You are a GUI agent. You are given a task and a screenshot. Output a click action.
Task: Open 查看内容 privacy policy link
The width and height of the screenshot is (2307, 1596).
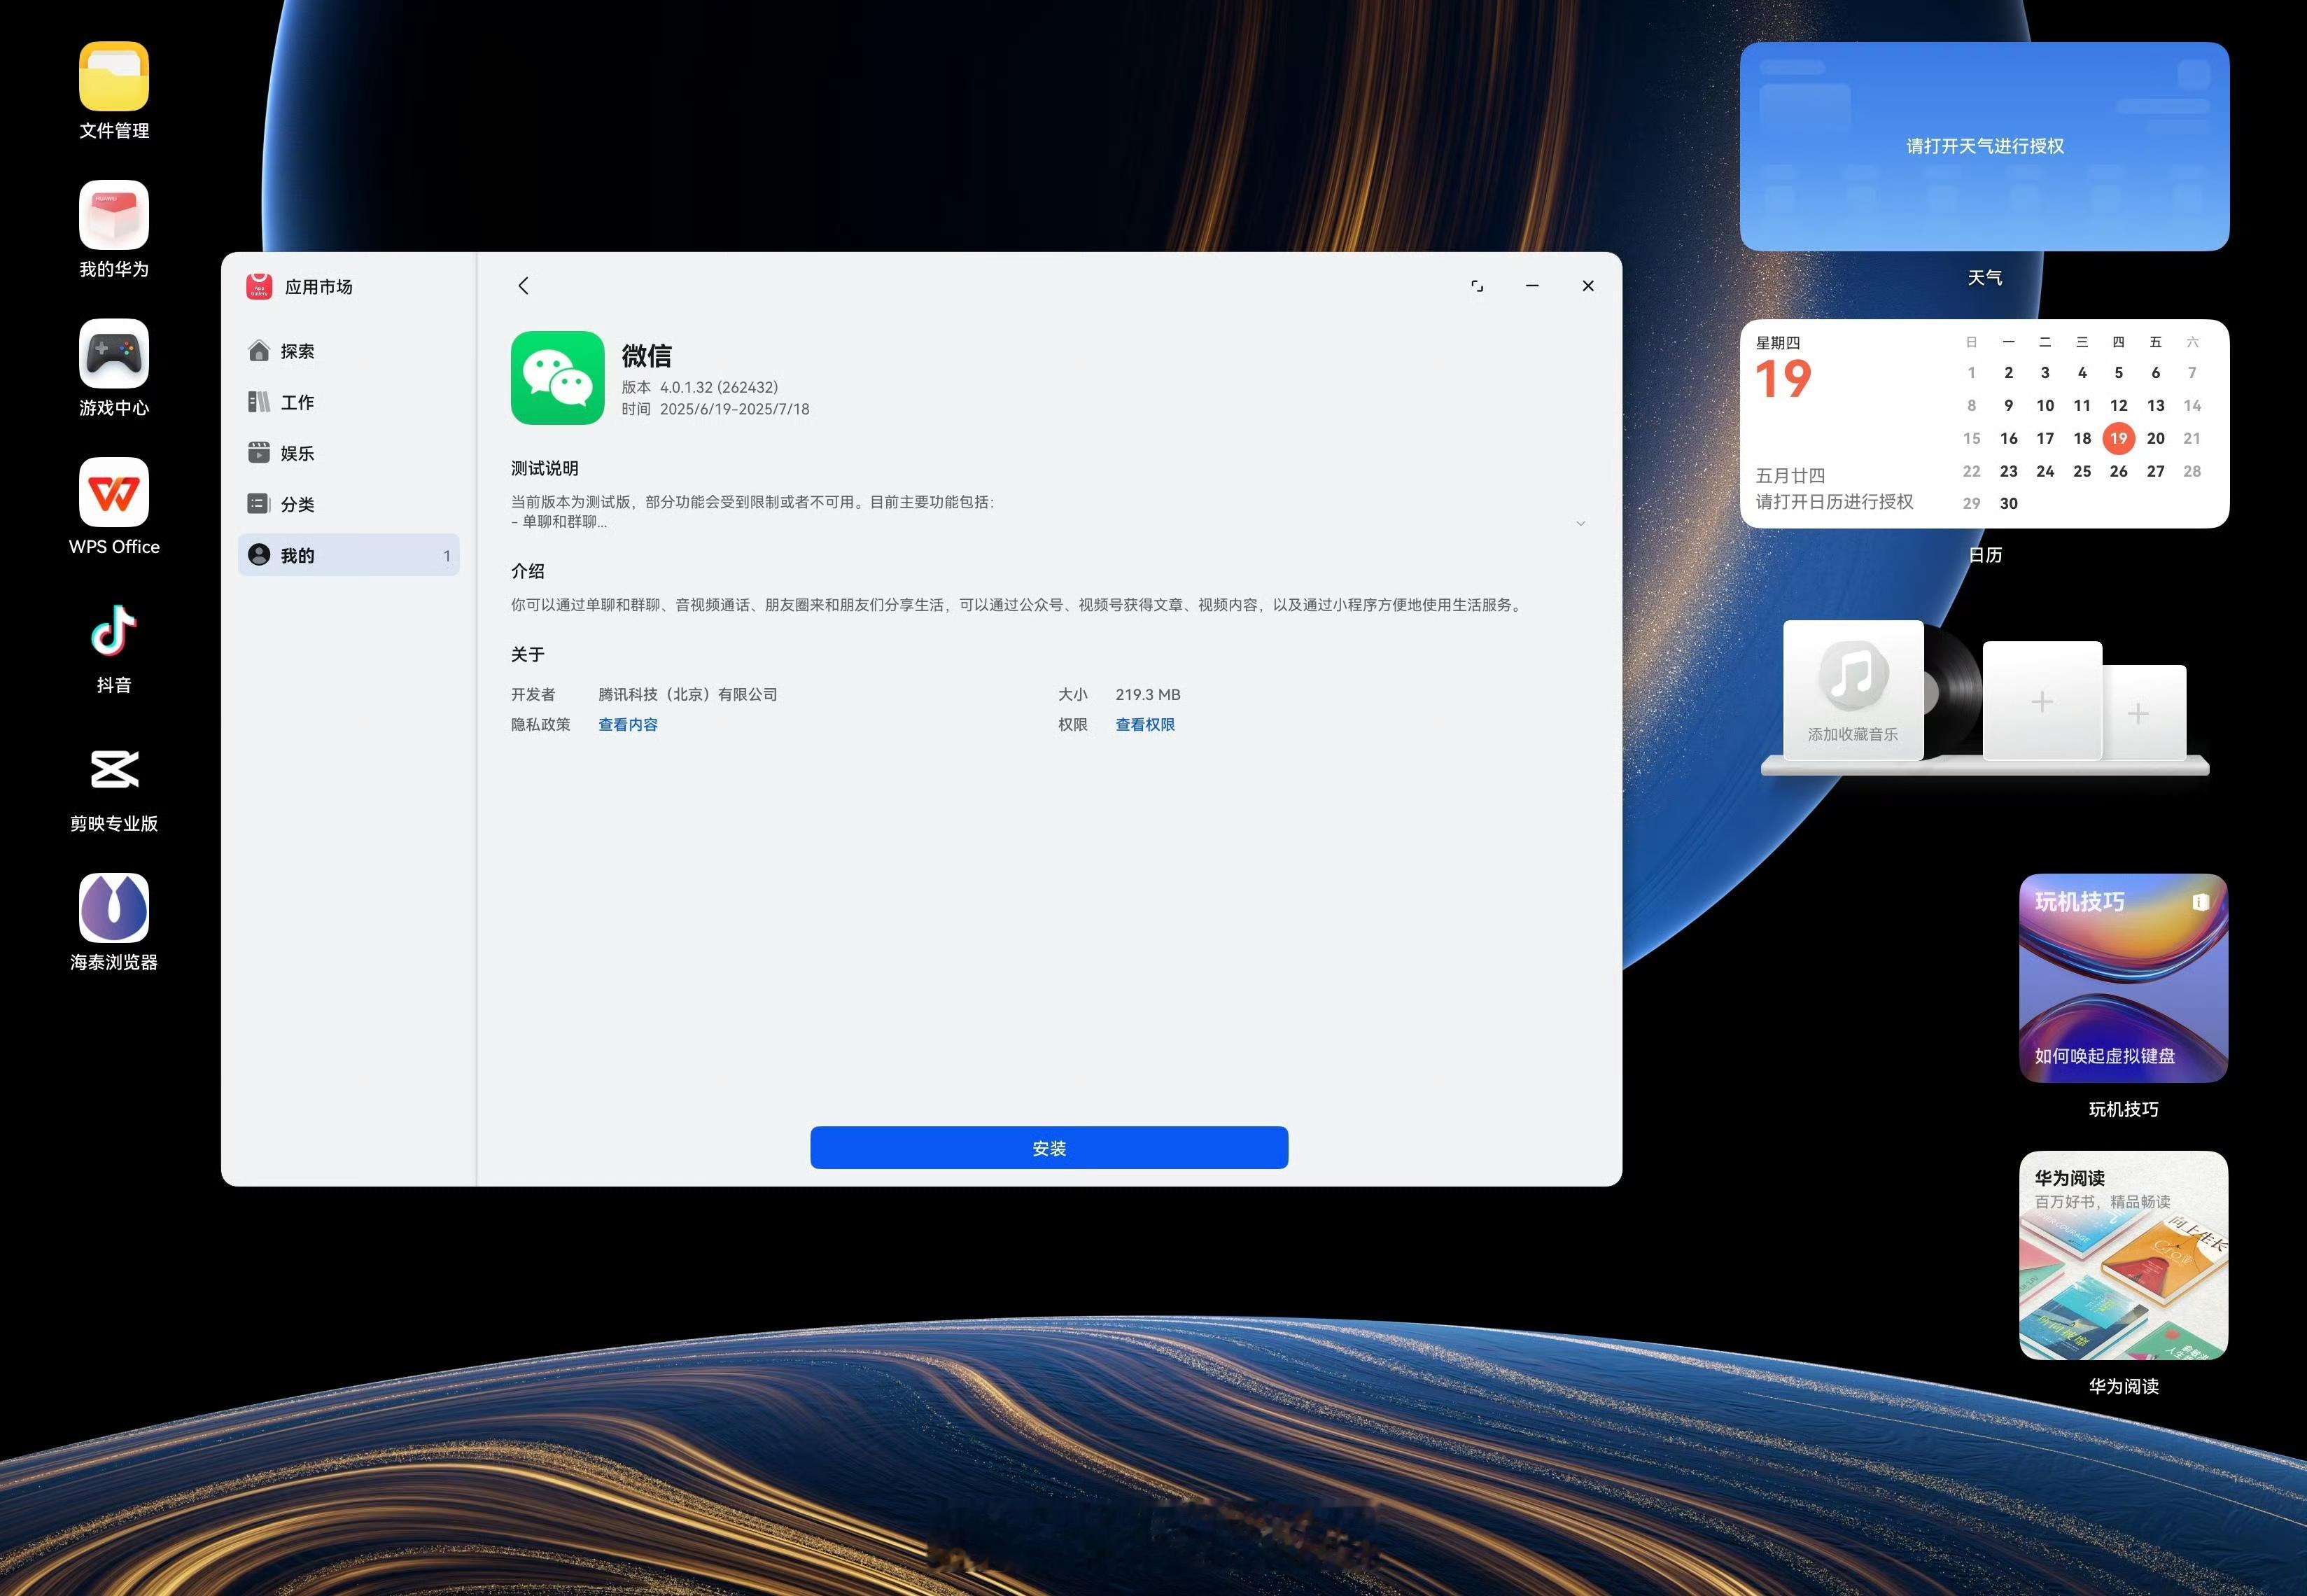[x=628, y=725]
